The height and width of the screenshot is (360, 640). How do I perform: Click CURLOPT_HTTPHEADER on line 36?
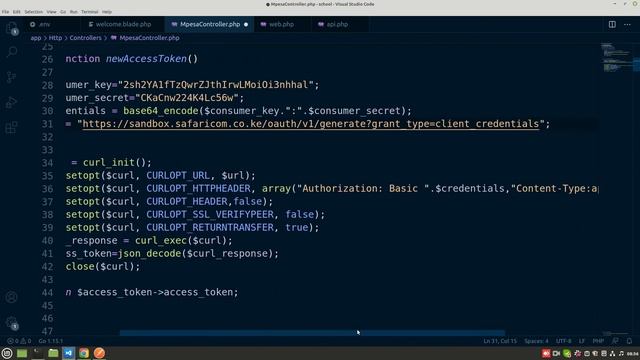[x=198, y=189]
